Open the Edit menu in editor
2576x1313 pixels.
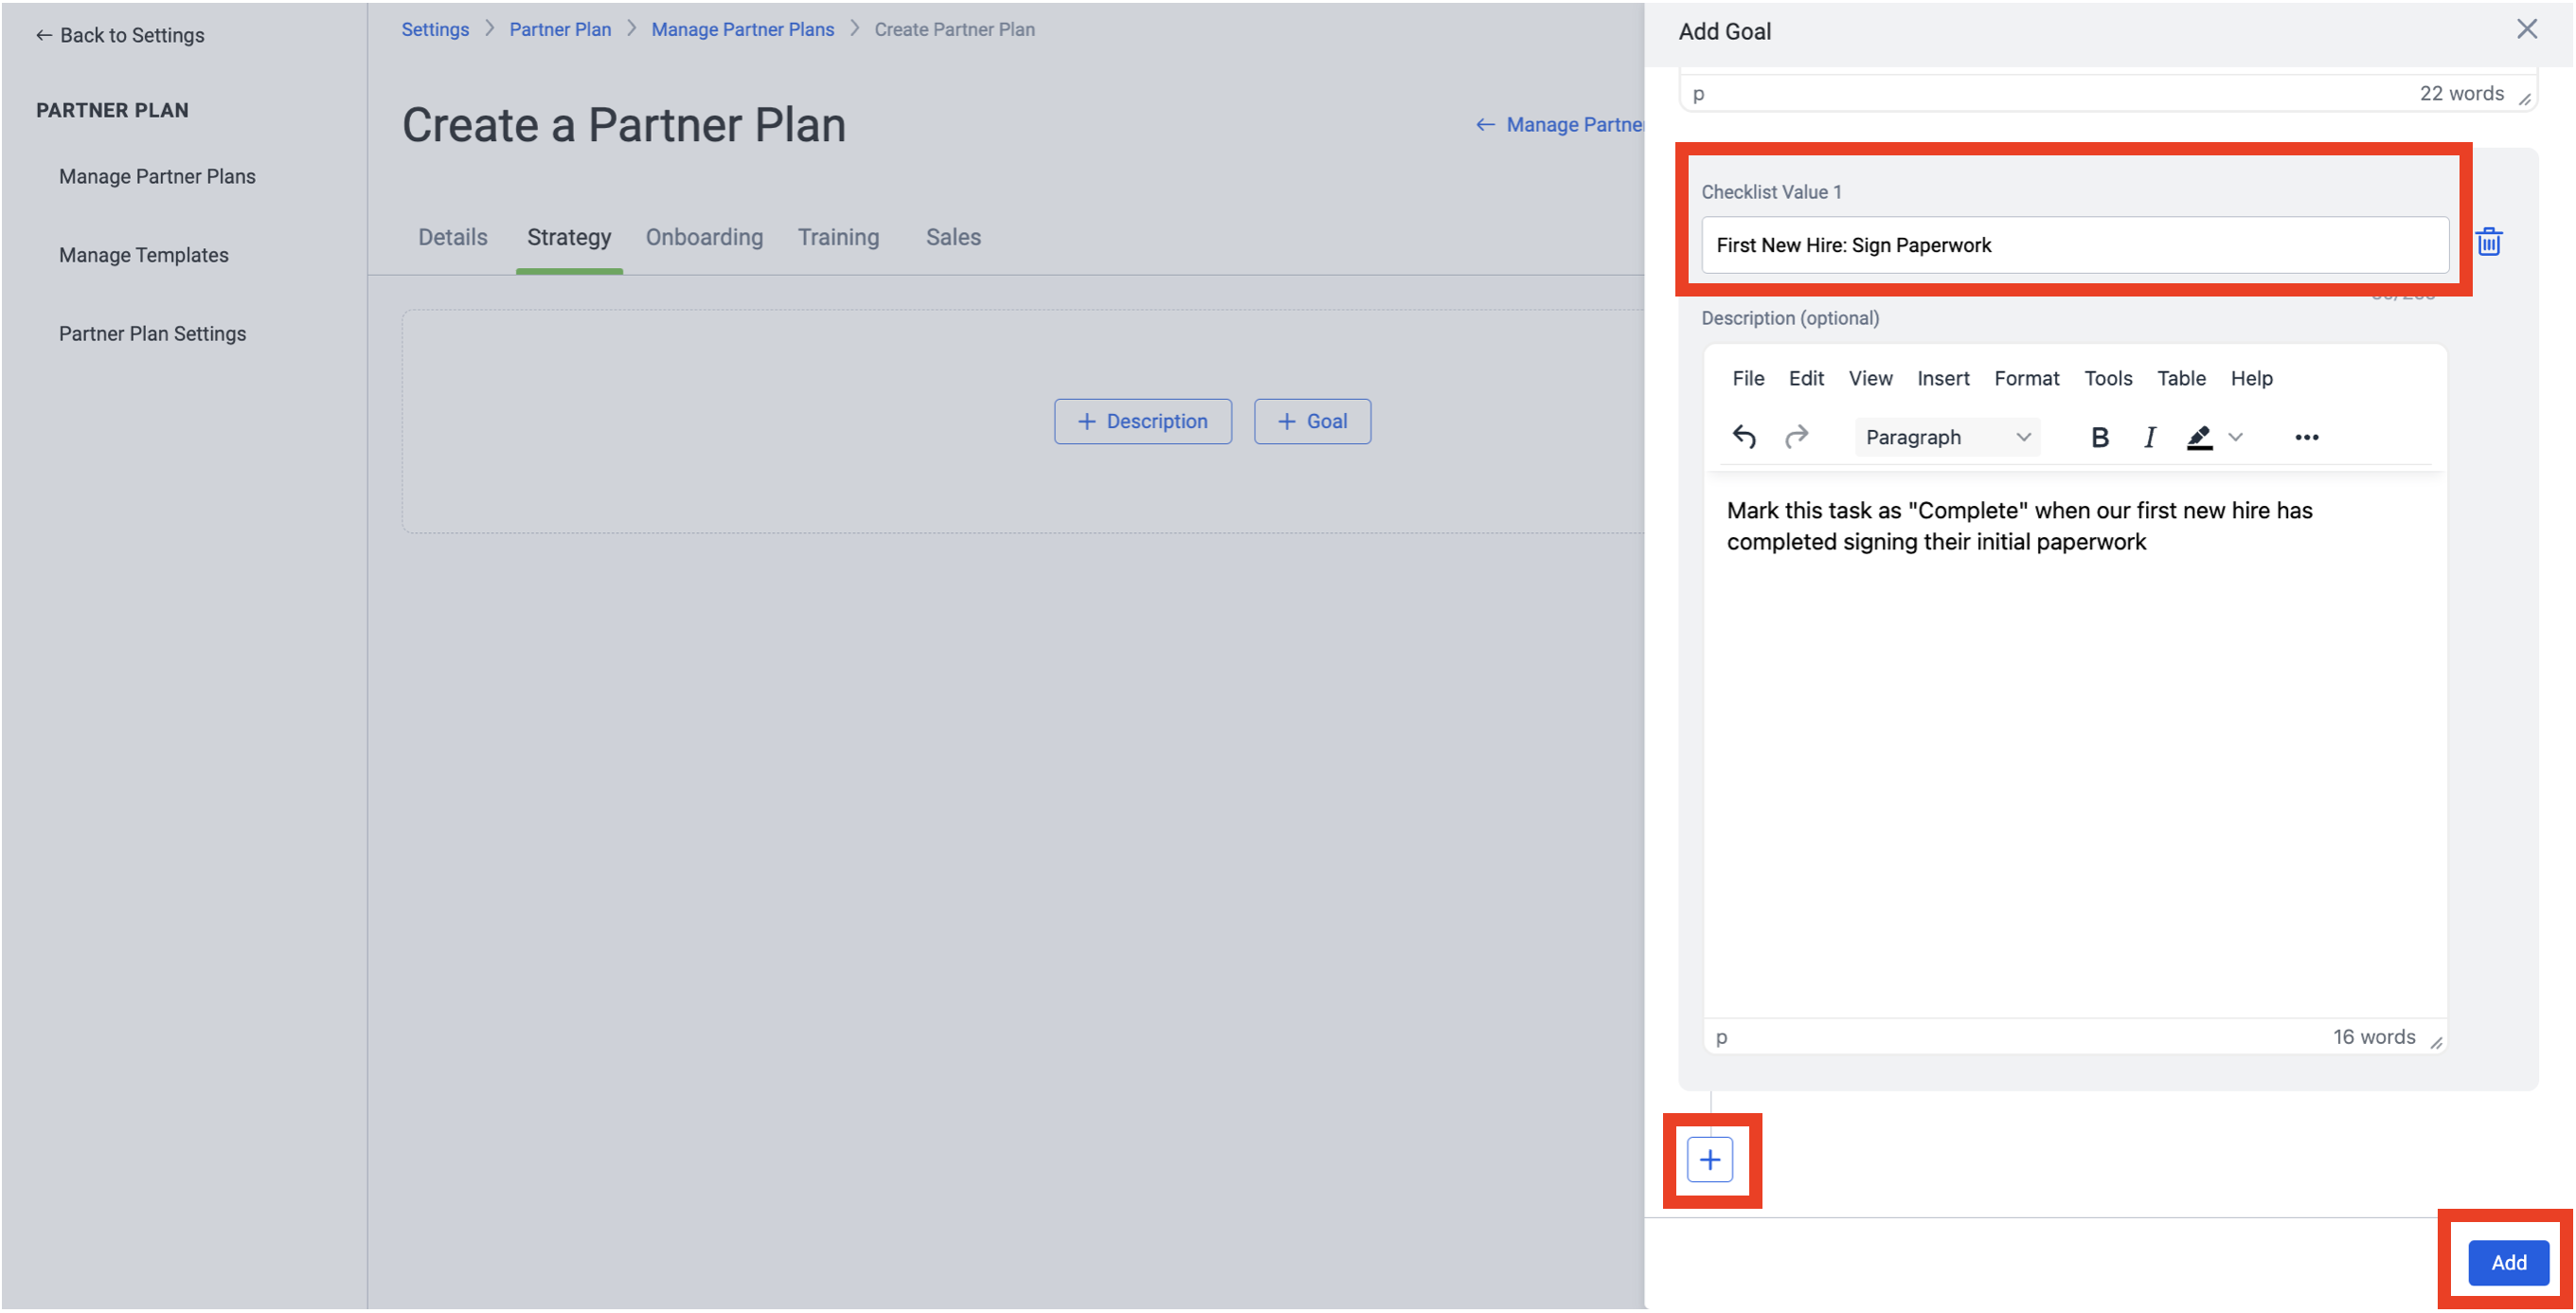pyautogui.click(x=1805, y=378)
